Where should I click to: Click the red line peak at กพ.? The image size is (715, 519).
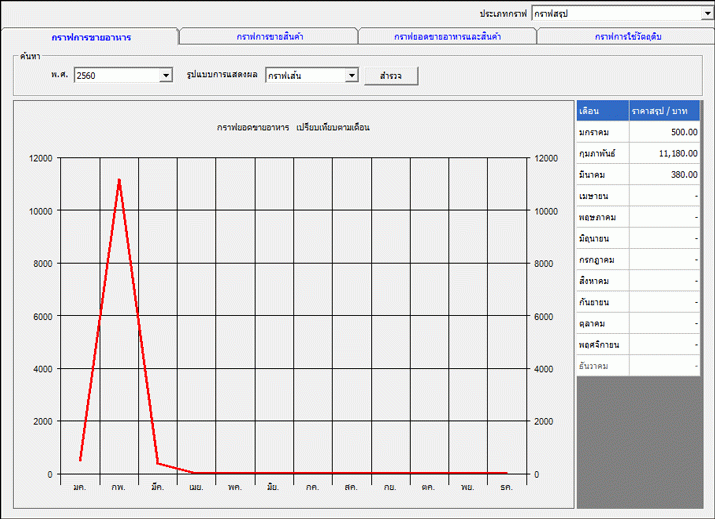point(119,180)
